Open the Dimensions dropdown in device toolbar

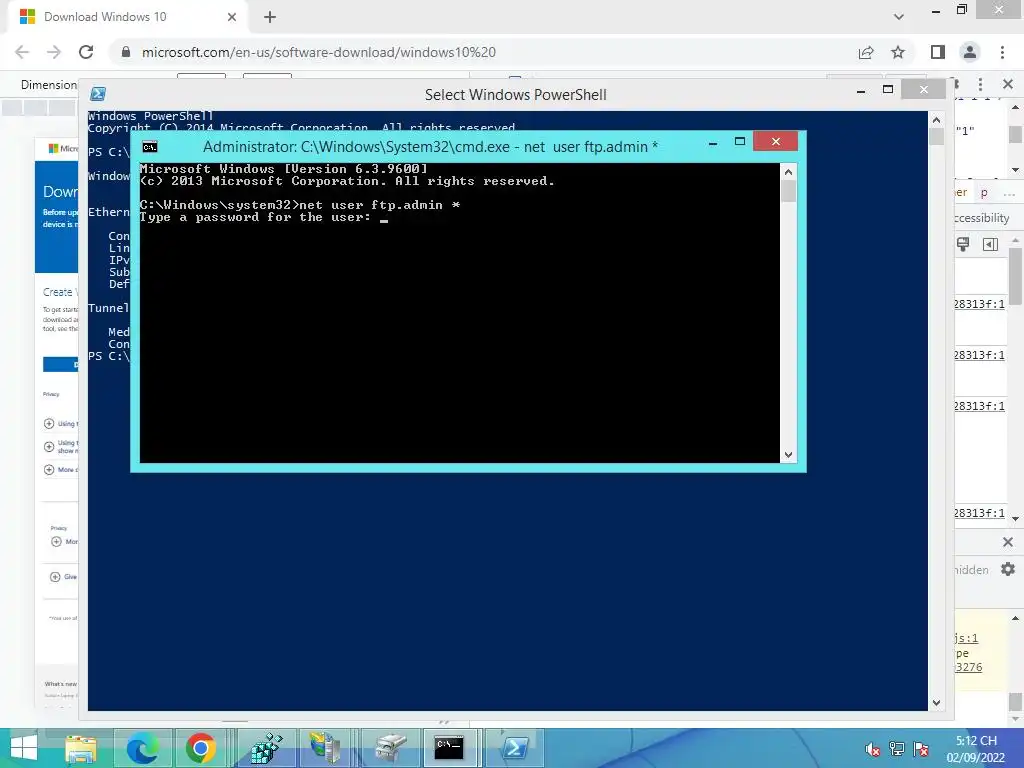(48, 85)
